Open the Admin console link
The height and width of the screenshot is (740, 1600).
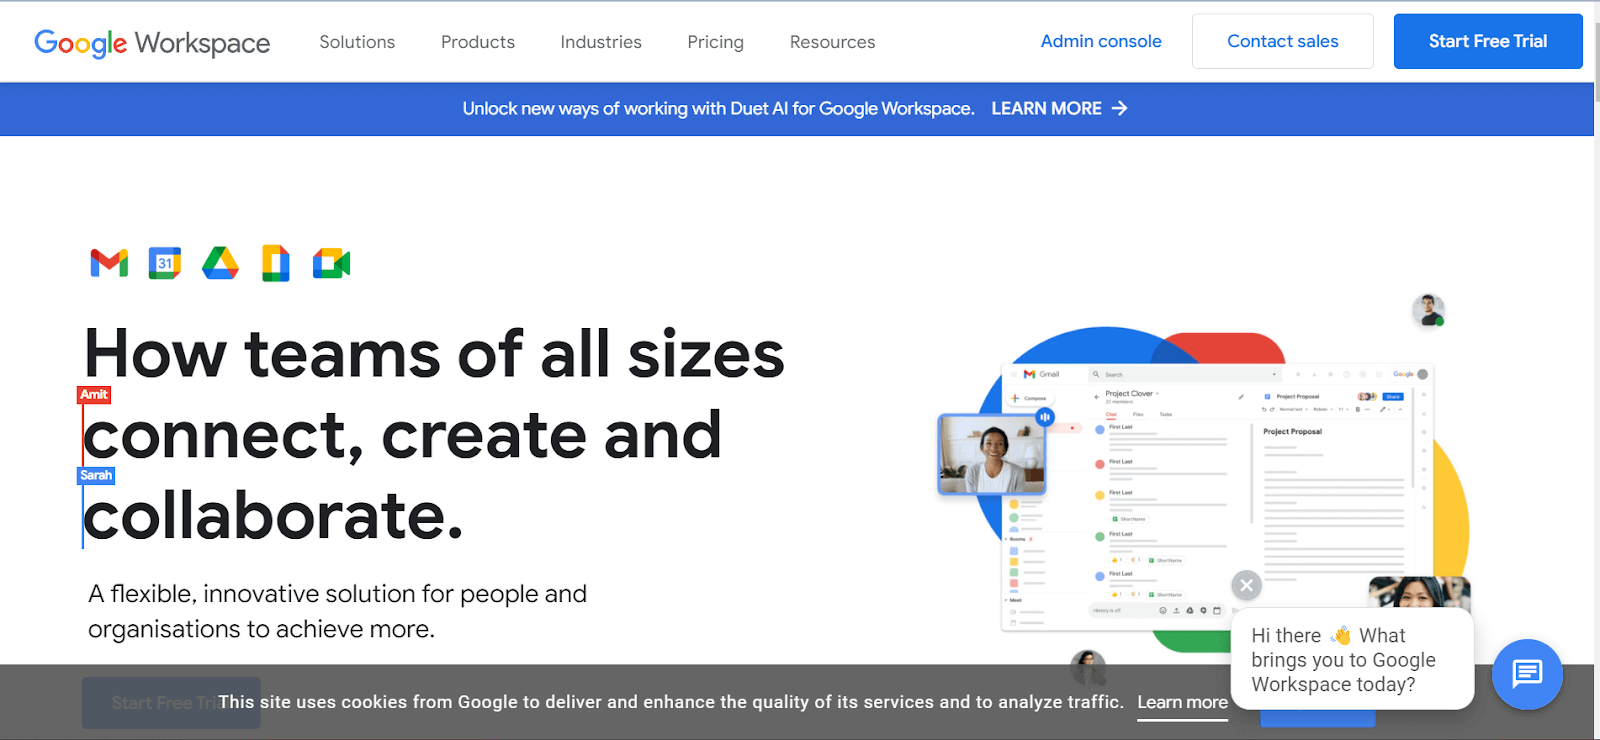[1101, 41]
